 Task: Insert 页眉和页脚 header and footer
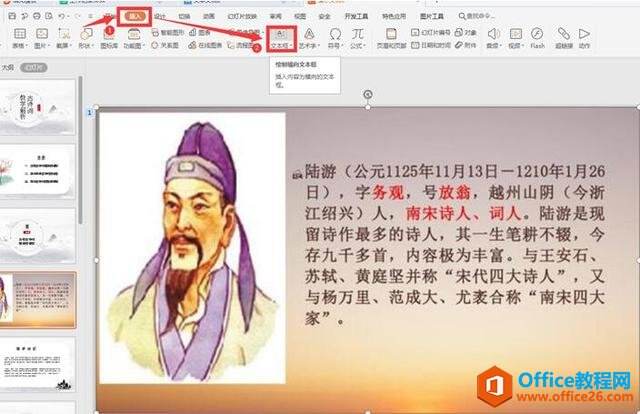391,38
